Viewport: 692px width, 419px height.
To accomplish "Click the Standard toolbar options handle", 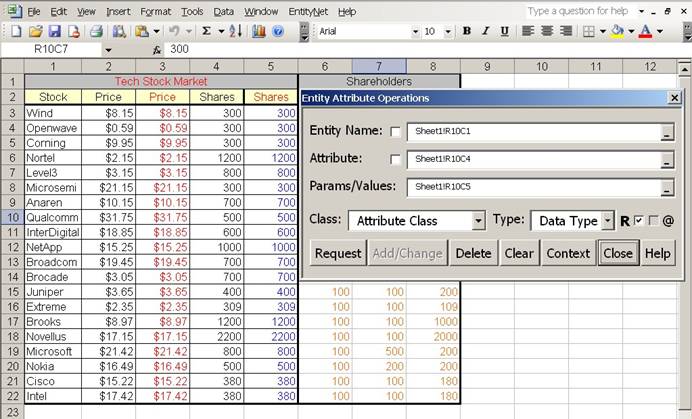I will pos(304,32).
